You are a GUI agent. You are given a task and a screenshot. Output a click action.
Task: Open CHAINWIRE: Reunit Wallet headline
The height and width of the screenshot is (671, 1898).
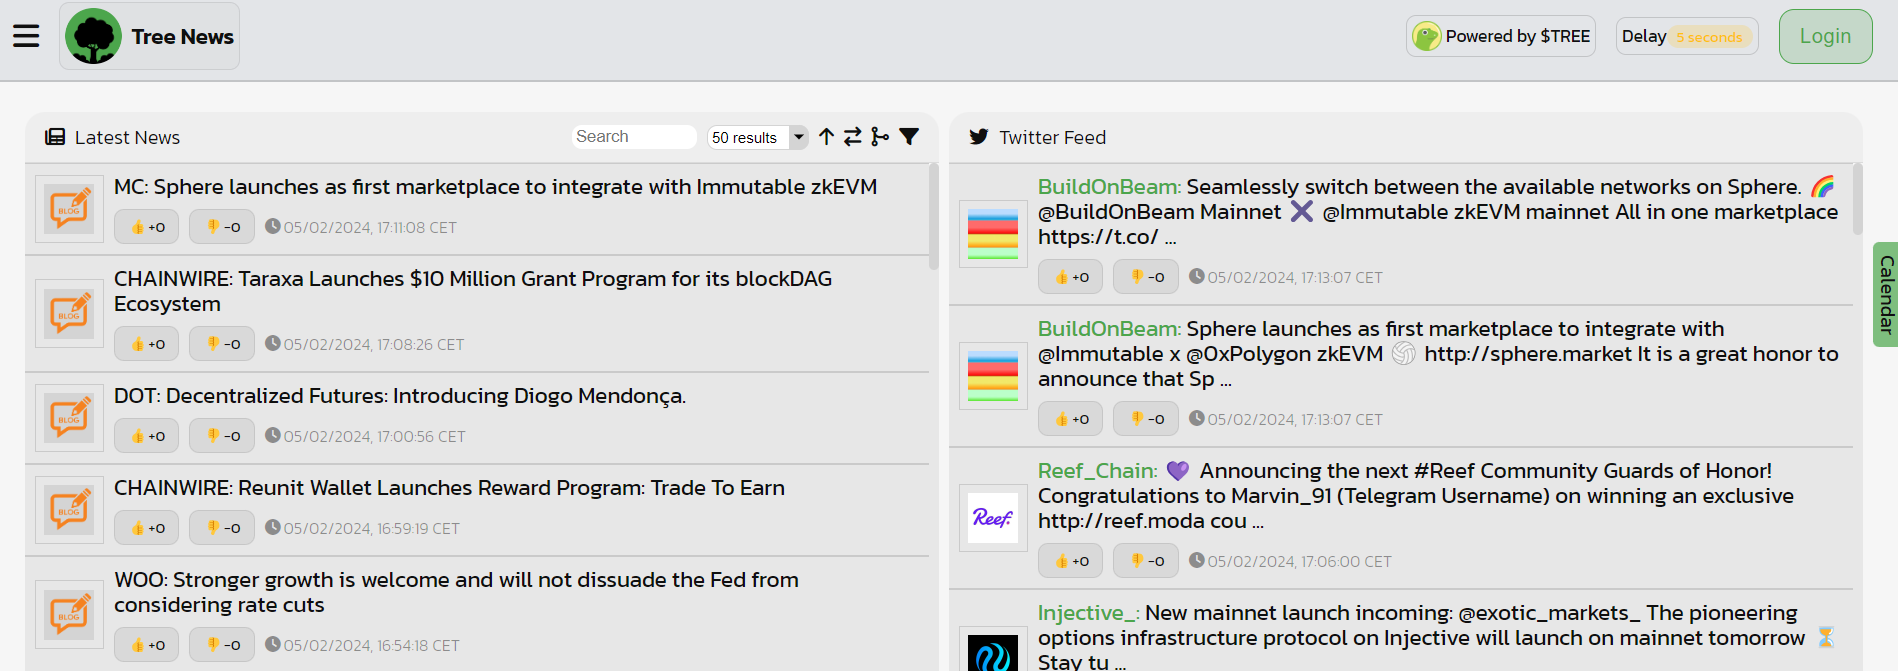(x=449, y=488)
